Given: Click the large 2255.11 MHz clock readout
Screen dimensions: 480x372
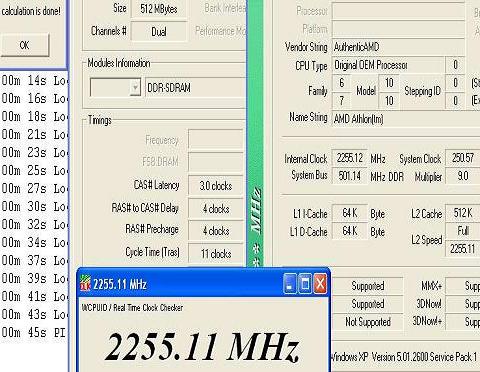Looking at the screenshot, I should coord(202,346).
